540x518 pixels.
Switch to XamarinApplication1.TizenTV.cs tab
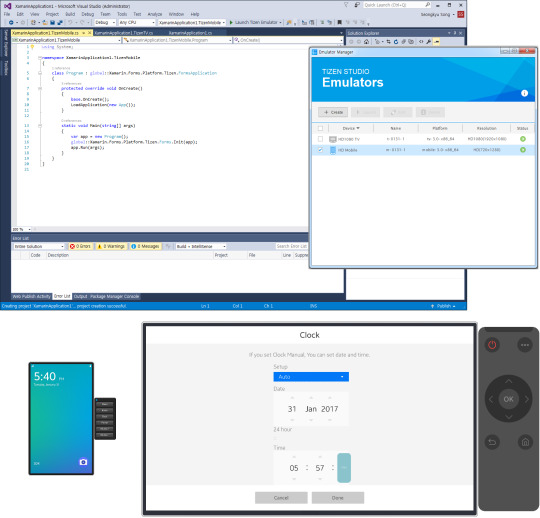tap(124, 33)
